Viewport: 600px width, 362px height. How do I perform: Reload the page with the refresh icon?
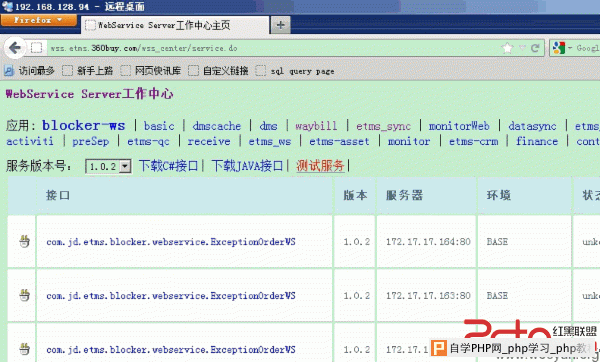535,48
